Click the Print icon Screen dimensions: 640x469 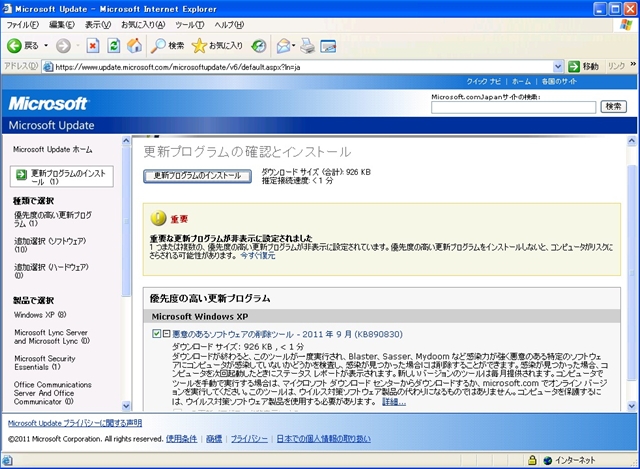tap(308, 46)
